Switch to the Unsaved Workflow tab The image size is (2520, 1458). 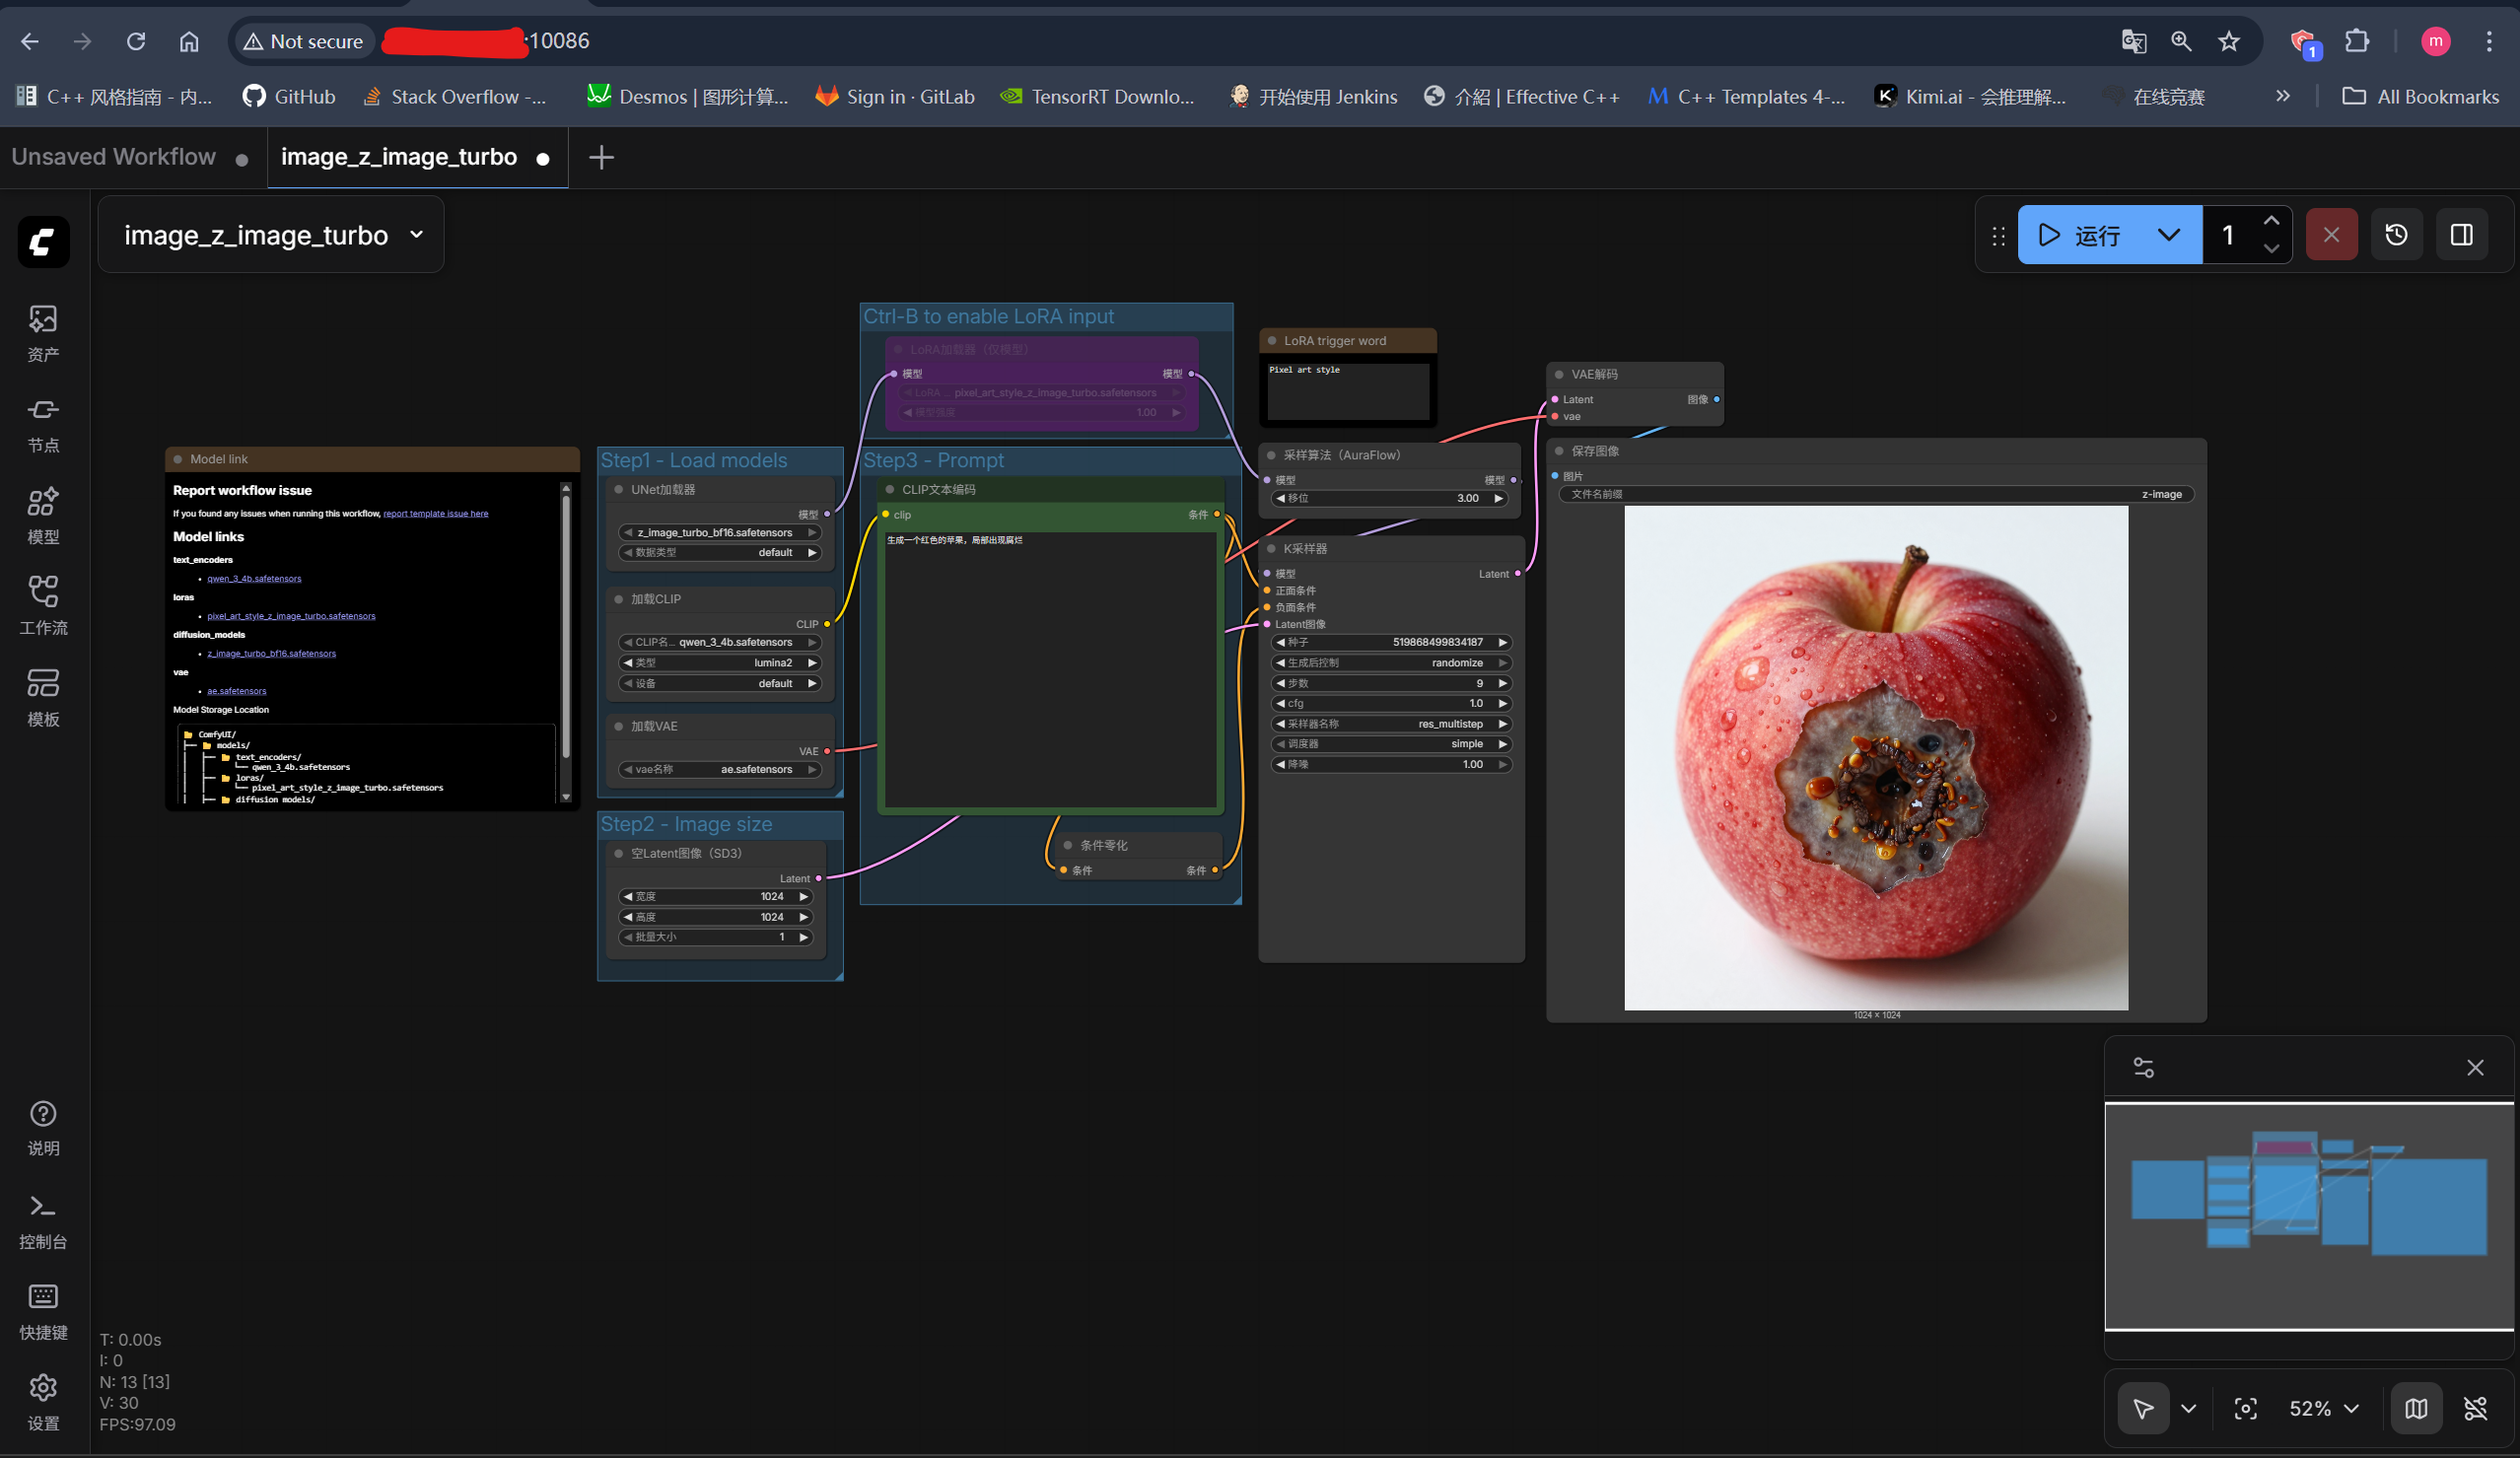tap(113, 156)
